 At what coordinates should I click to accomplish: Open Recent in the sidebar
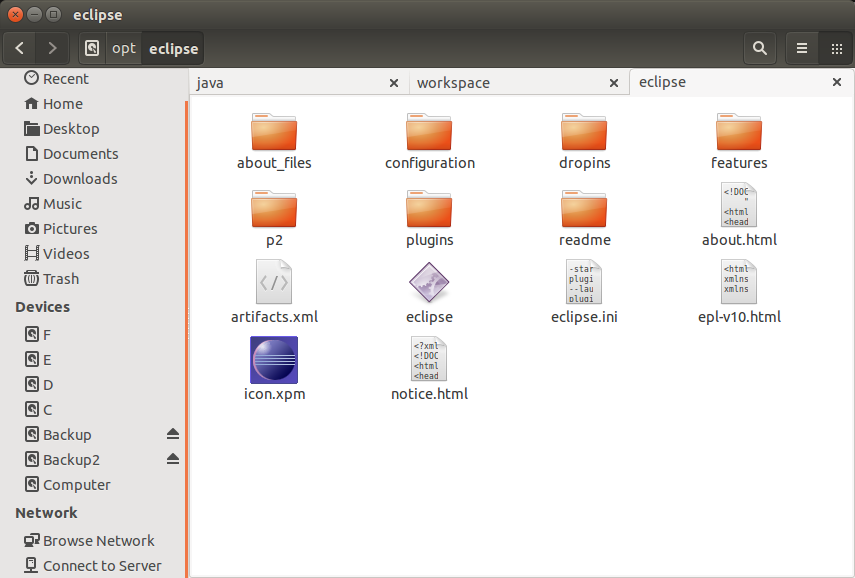94,79
